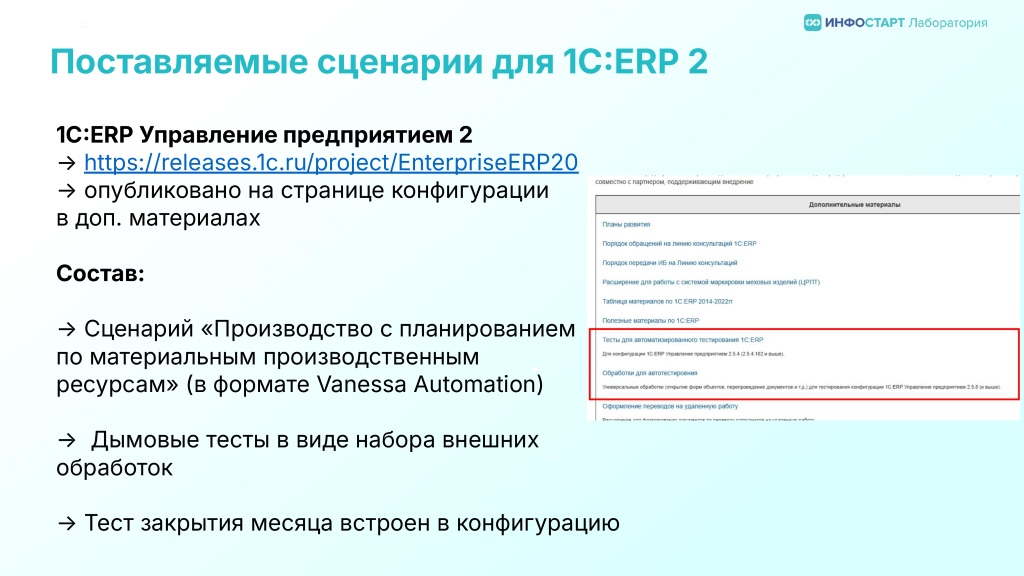Click the "Дополнительные материалы" table header
Viewport: 1024px width, 576px height.
[x=807, y=204]
